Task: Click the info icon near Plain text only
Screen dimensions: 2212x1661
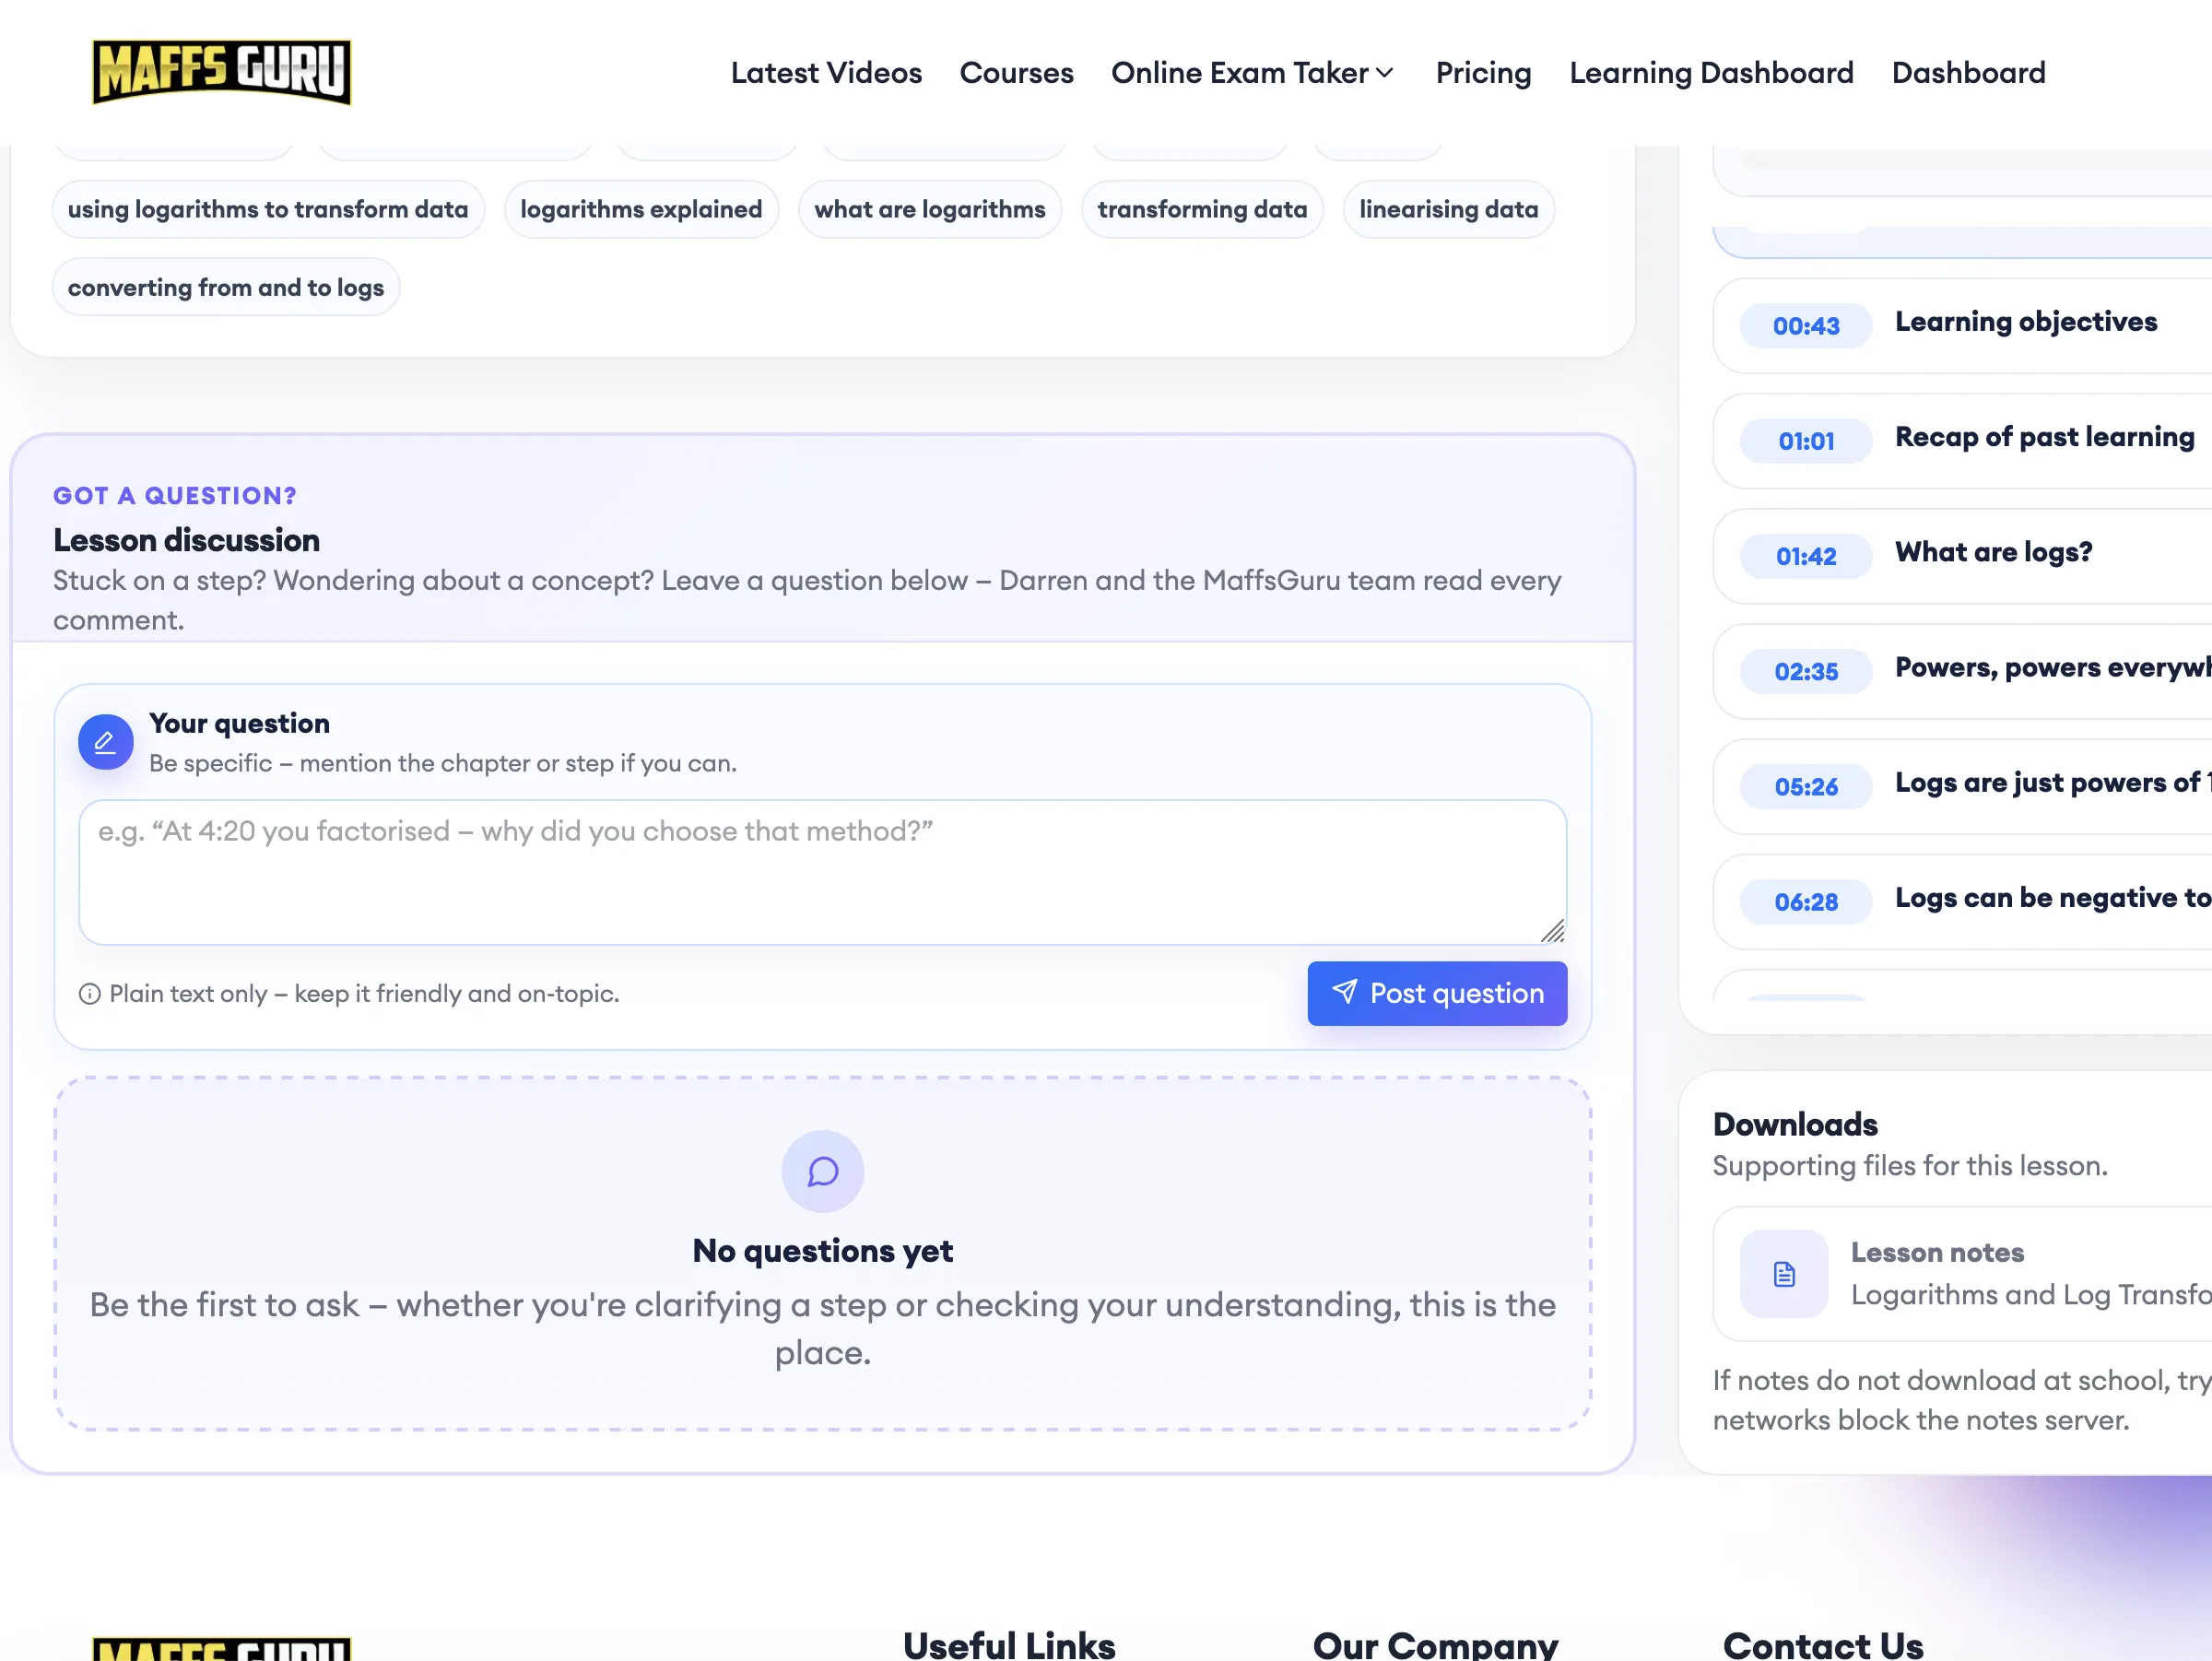Action: point(90,994)
